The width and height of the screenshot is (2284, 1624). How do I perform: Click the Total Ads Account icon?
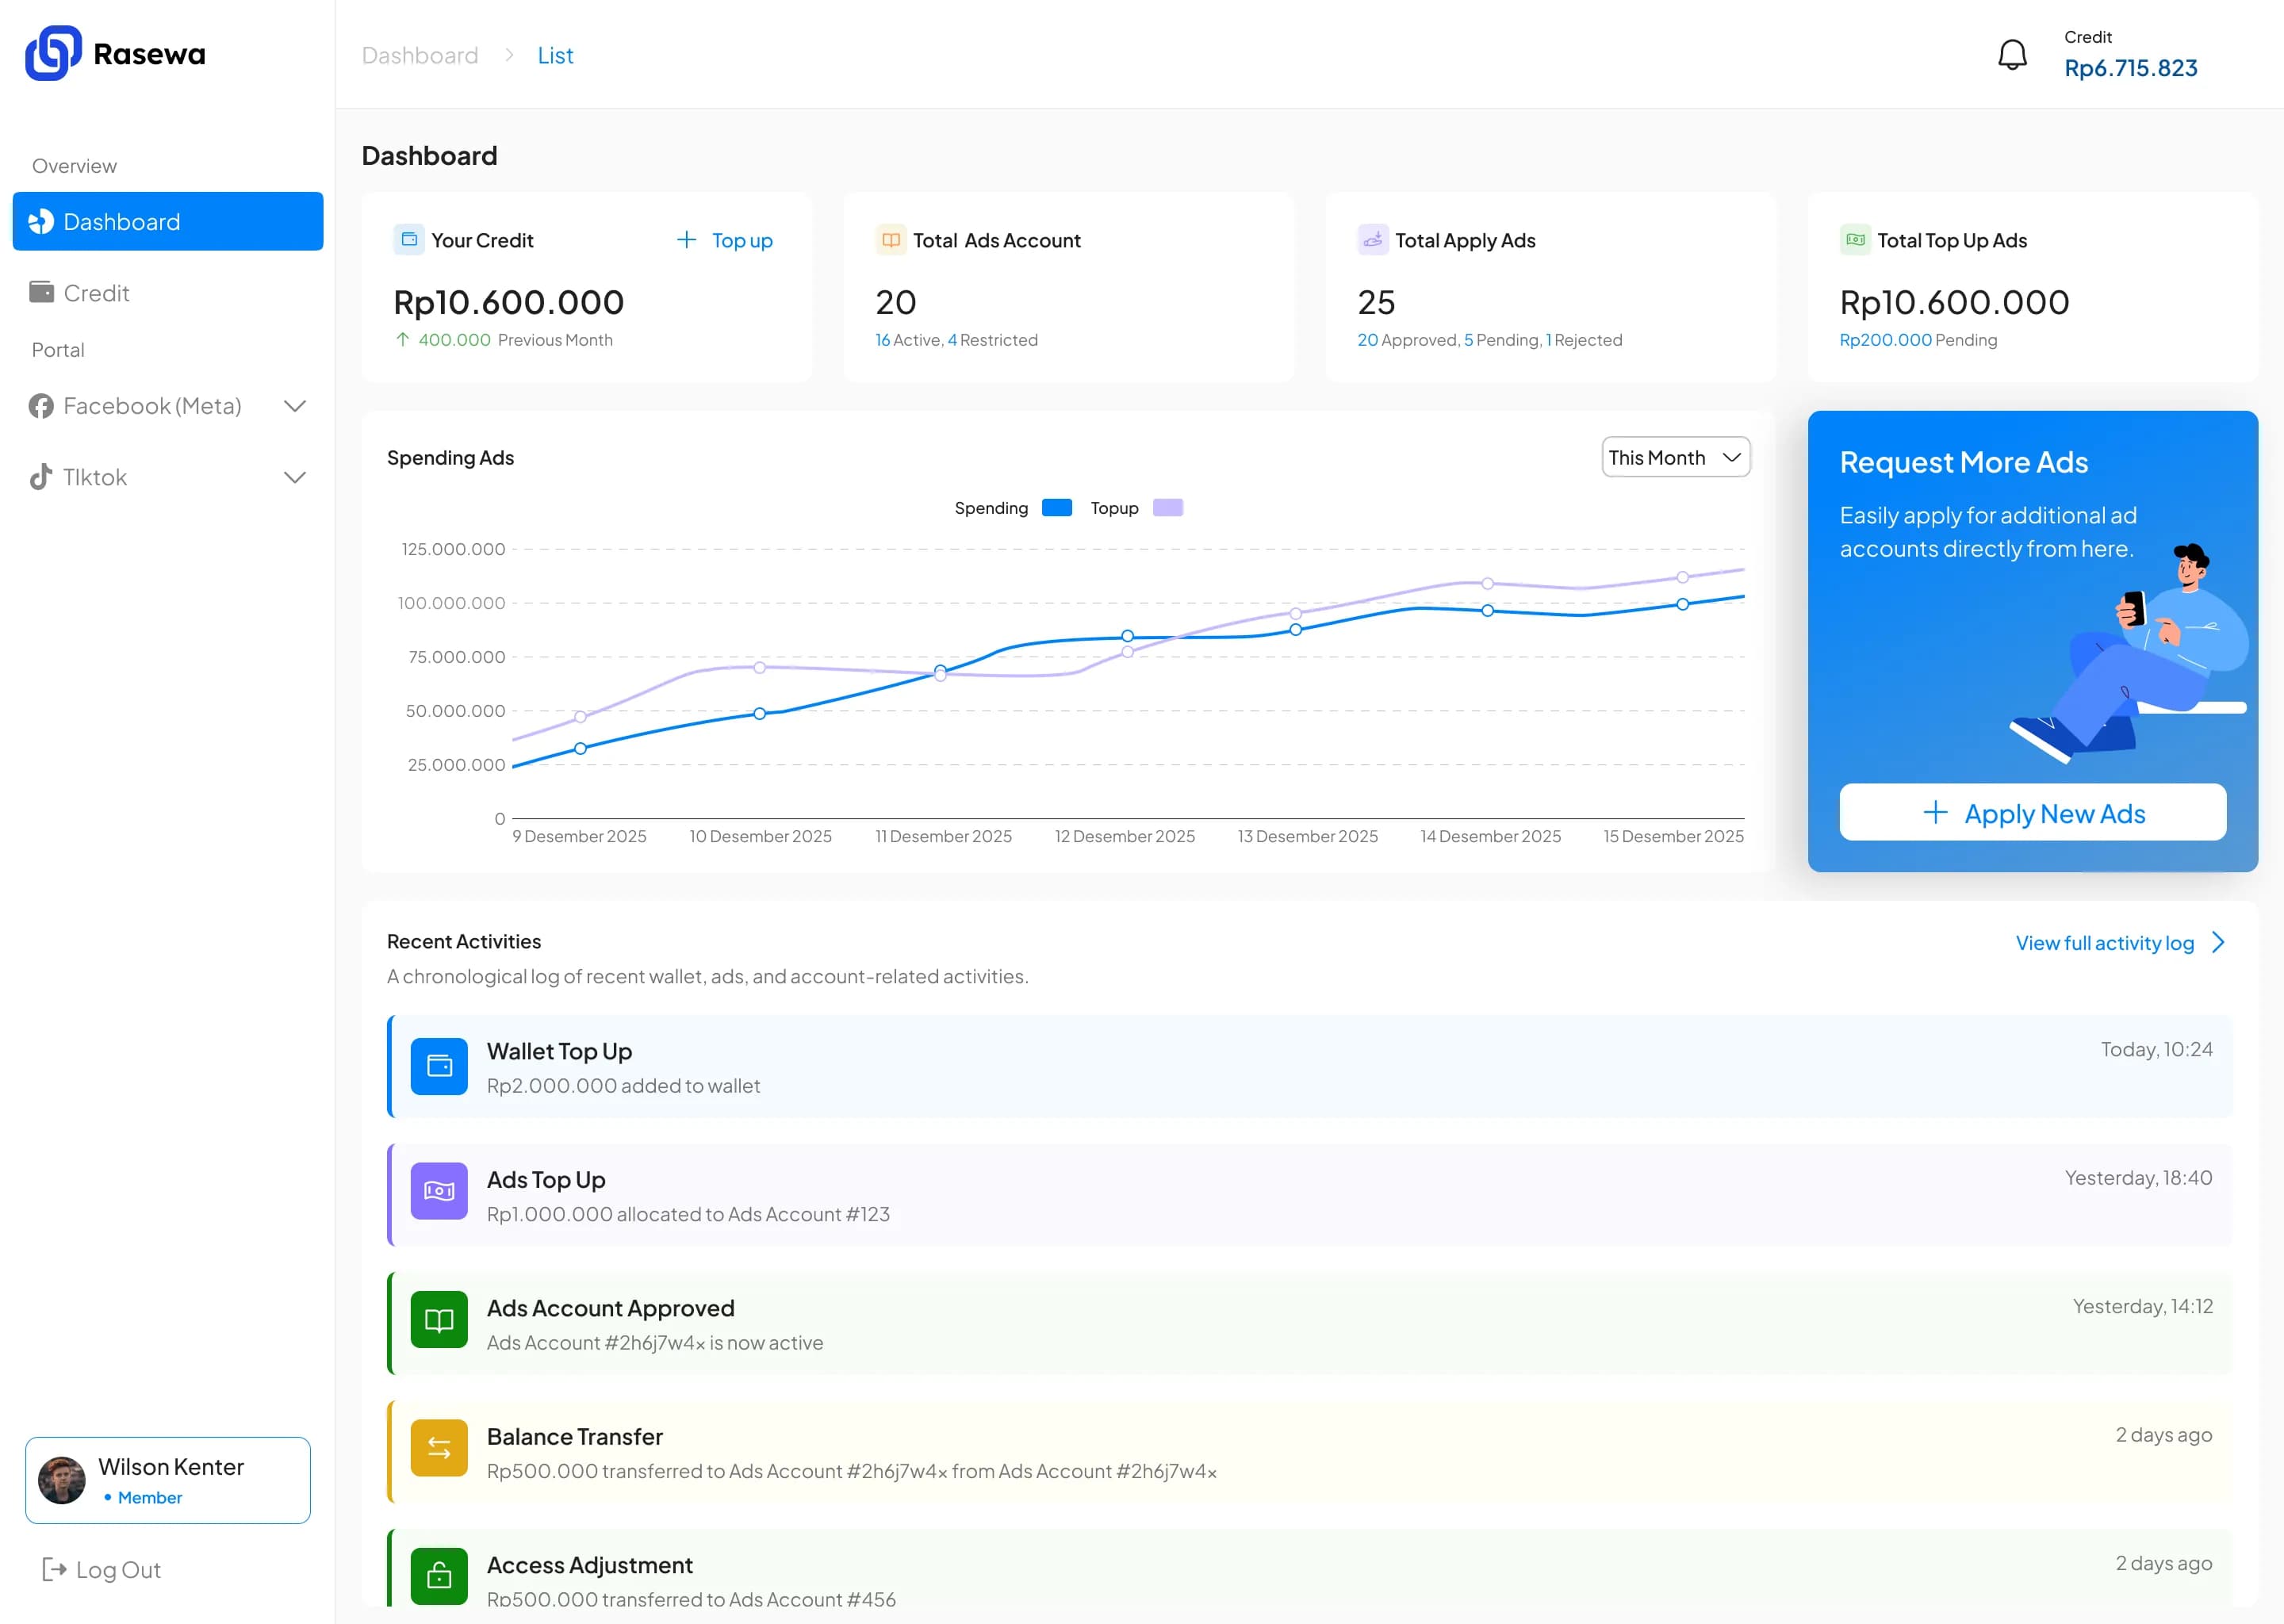point(891,239)
